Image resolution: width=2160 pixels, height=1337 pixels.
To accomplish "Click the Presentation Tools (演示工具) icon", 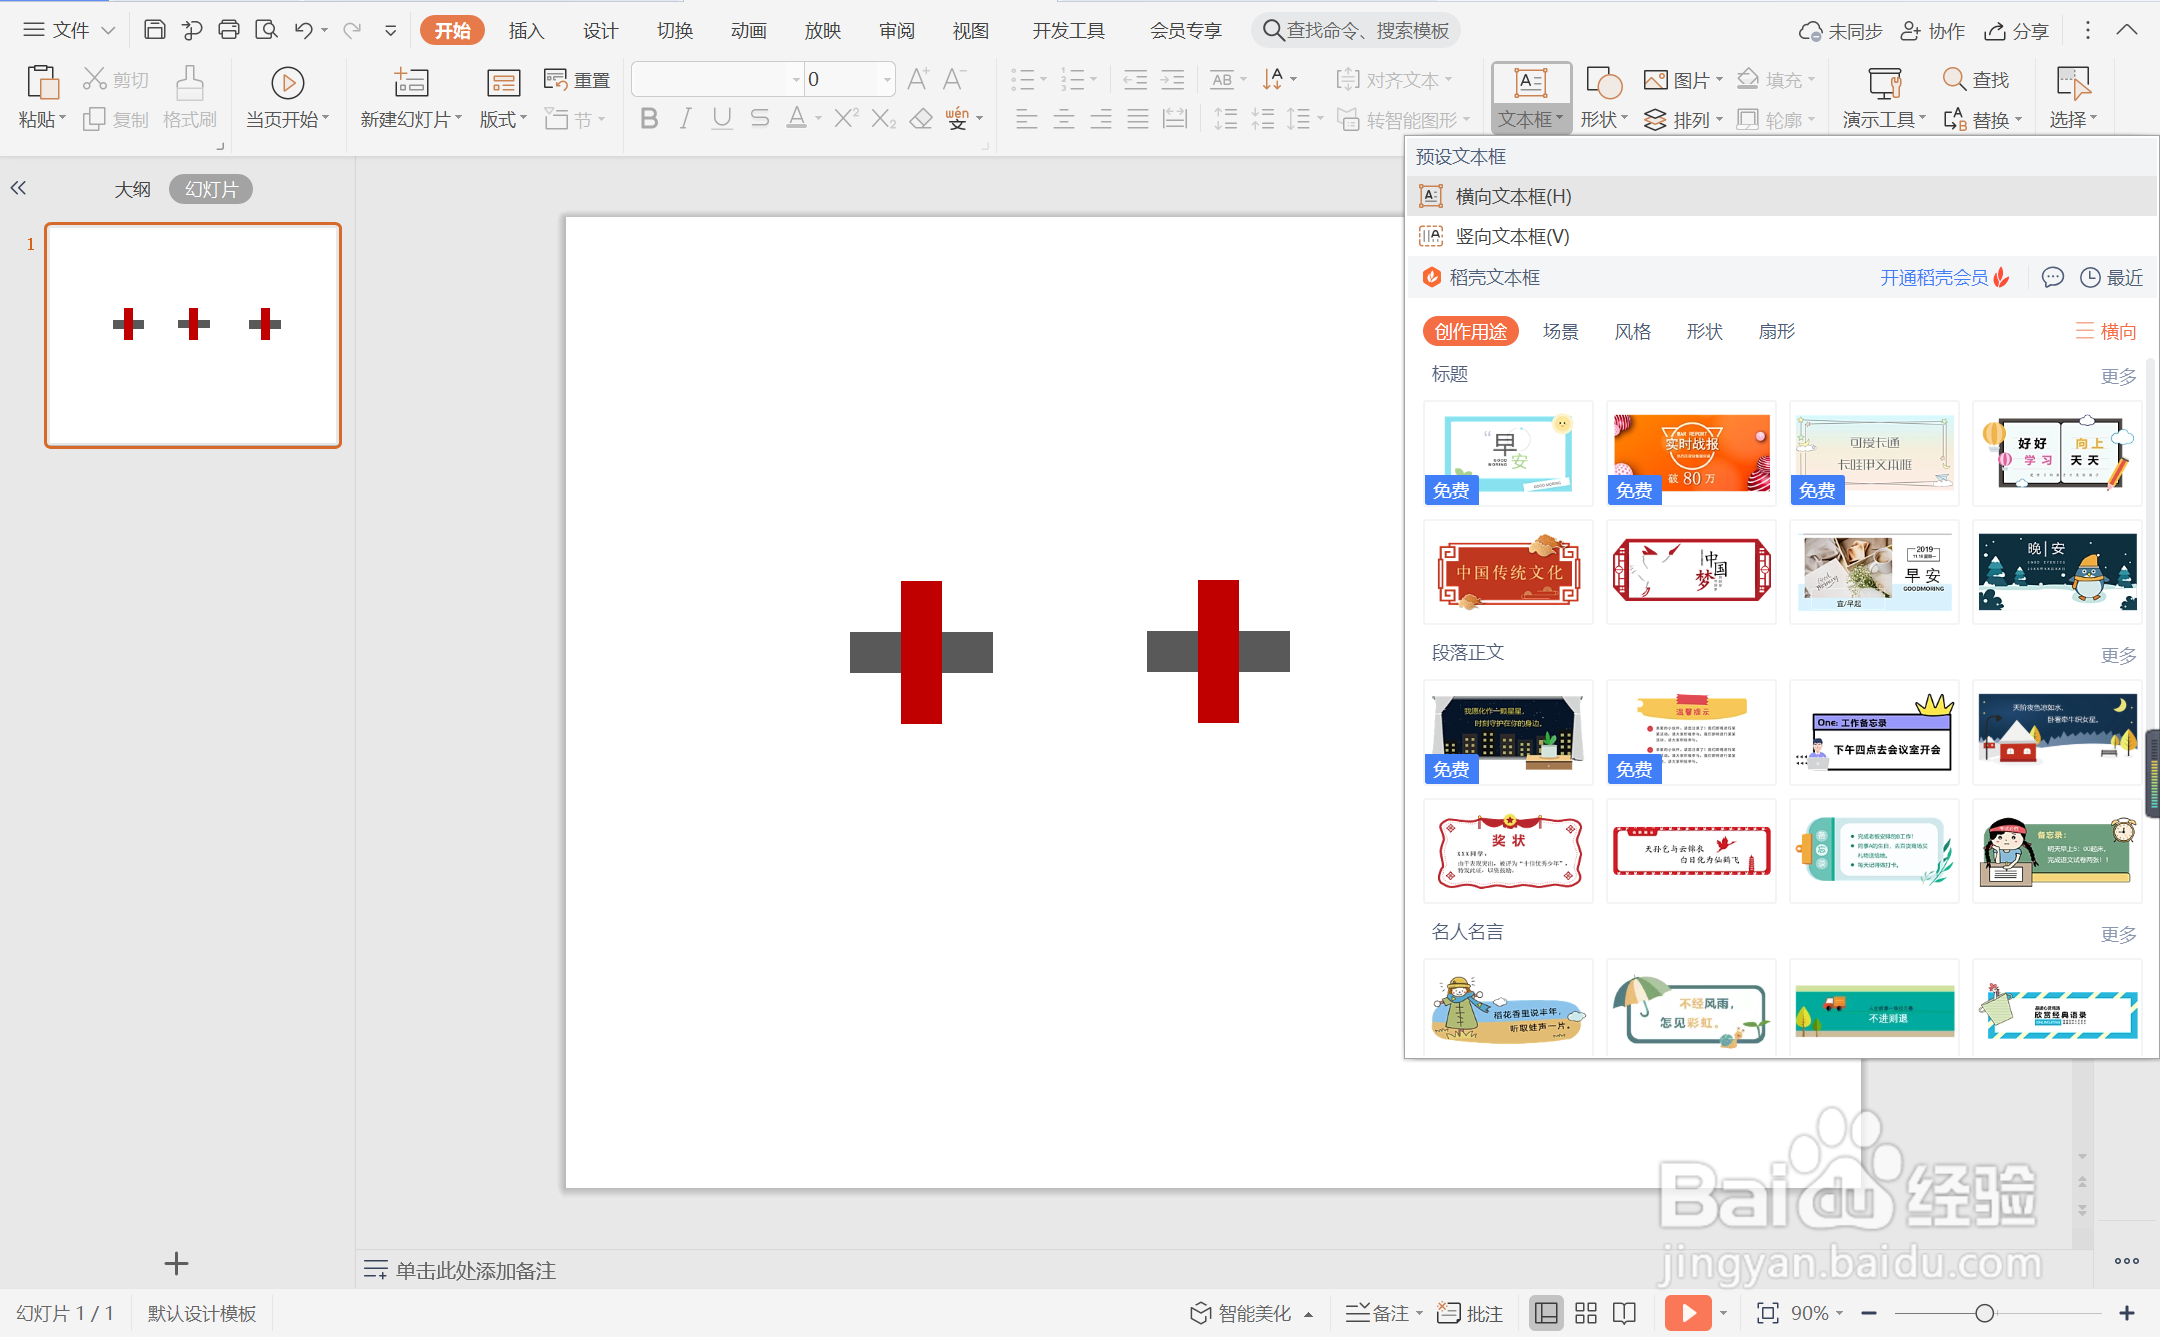I will (1884, 82).
